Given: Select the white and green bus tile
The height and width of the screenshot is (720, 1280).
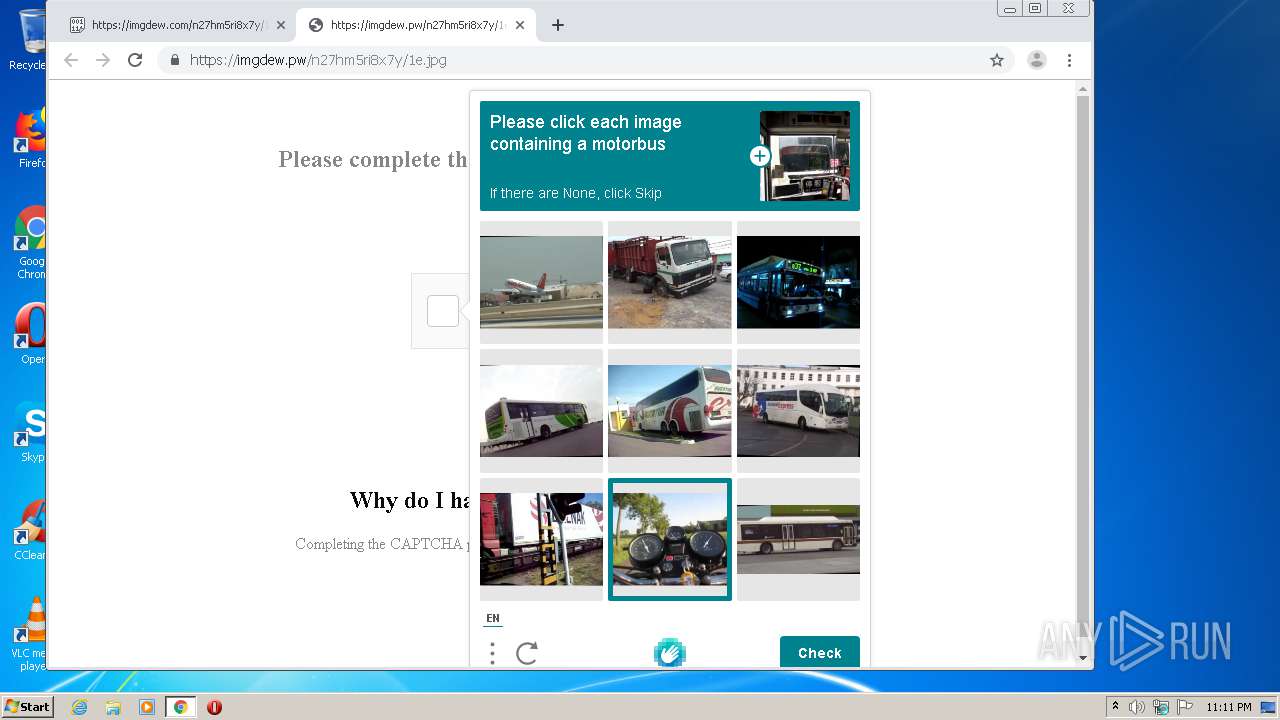Looking at the screenshot, I should [541, 411].
